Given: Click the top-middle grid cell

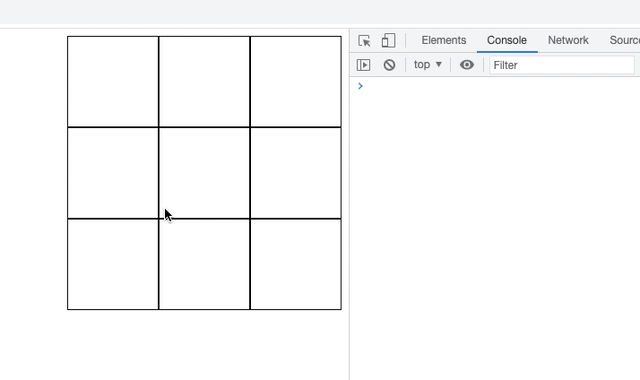Looking at the screenshot, I should (204, 82).
